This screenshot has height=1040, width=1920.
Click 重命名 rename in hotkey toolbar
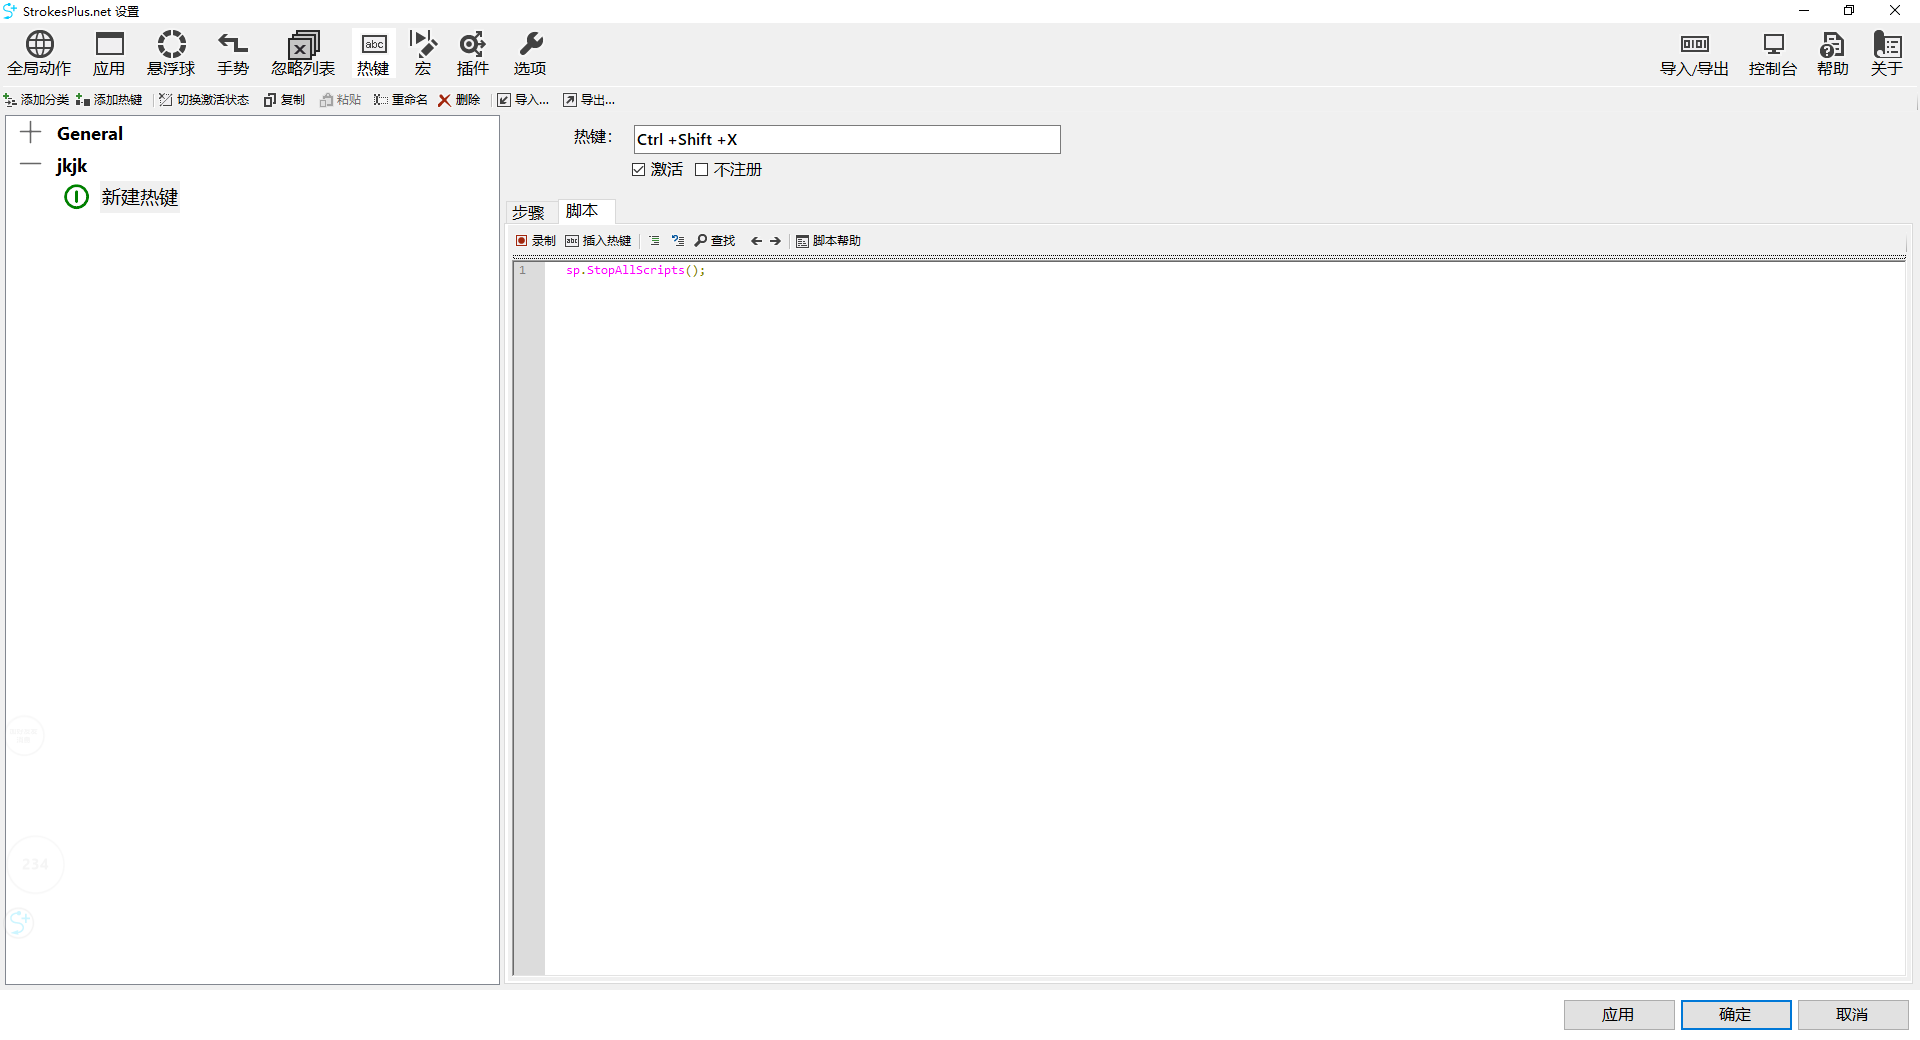click(x=401, y=100)
